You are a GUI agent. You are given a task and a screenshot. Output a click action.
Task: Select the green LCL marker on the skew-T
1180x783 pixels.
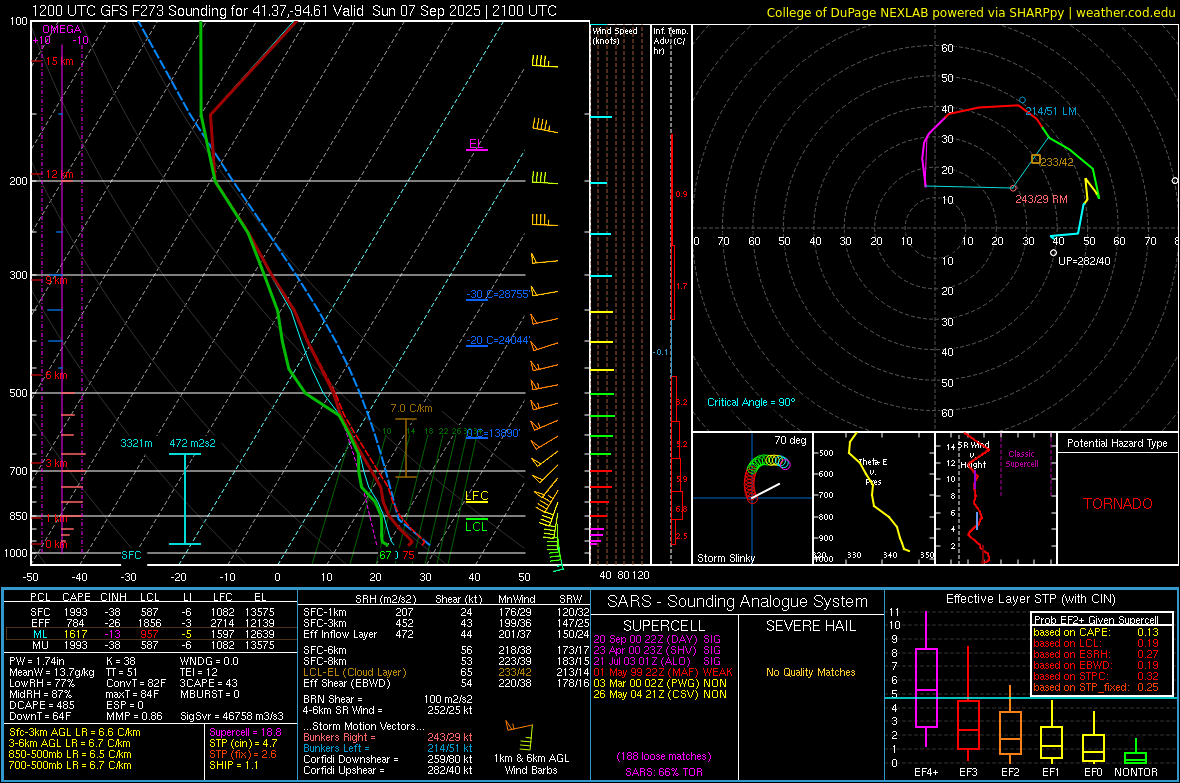[476, 526]
